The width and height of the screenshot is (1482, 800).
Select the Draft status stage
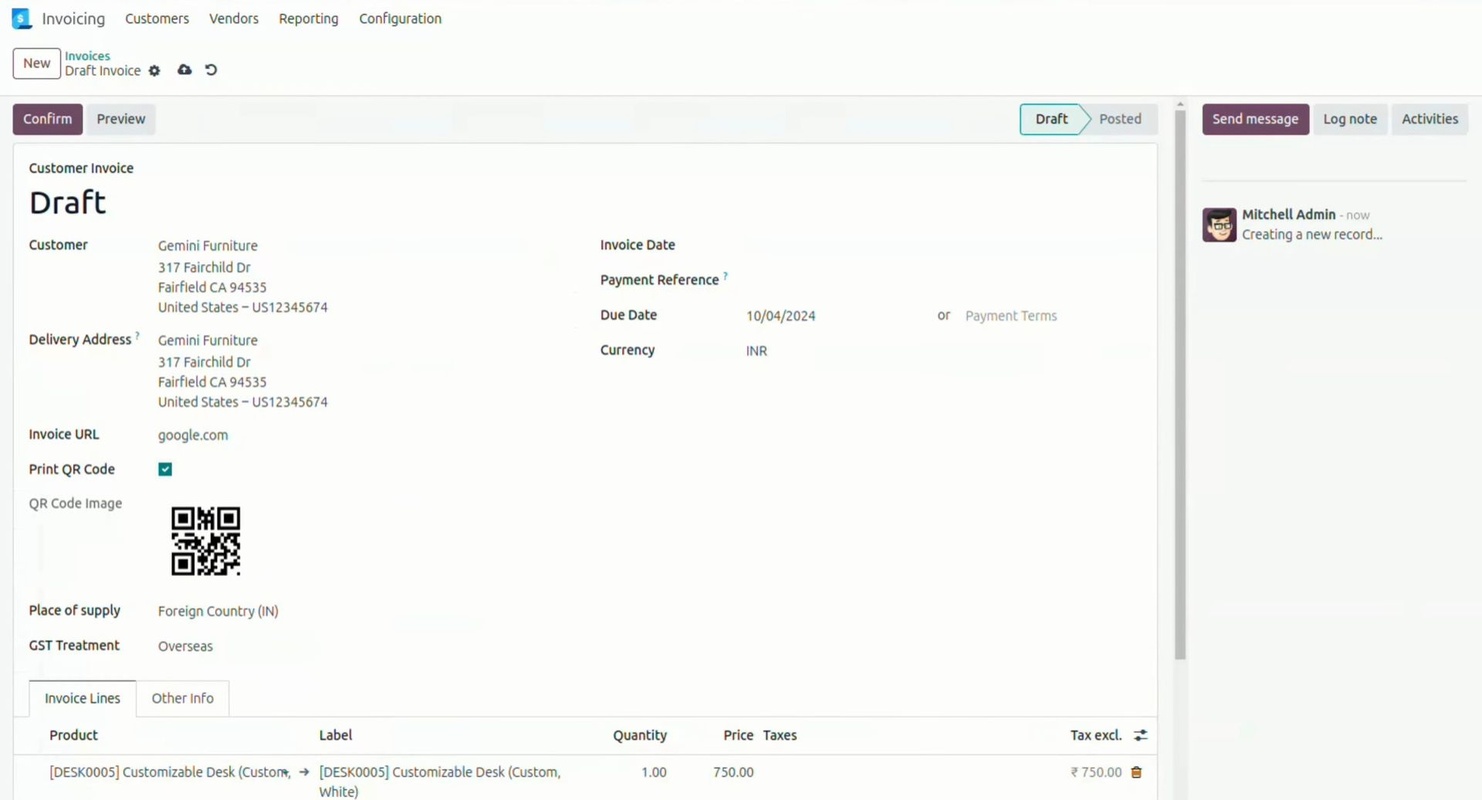(1050, 119)
